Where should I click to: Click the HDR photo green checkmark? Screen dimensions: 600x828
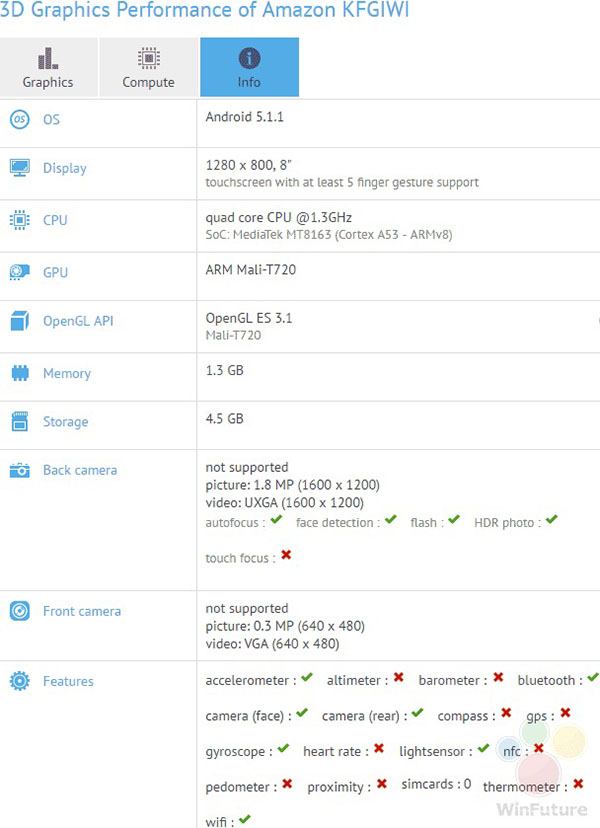click(552, 520)
